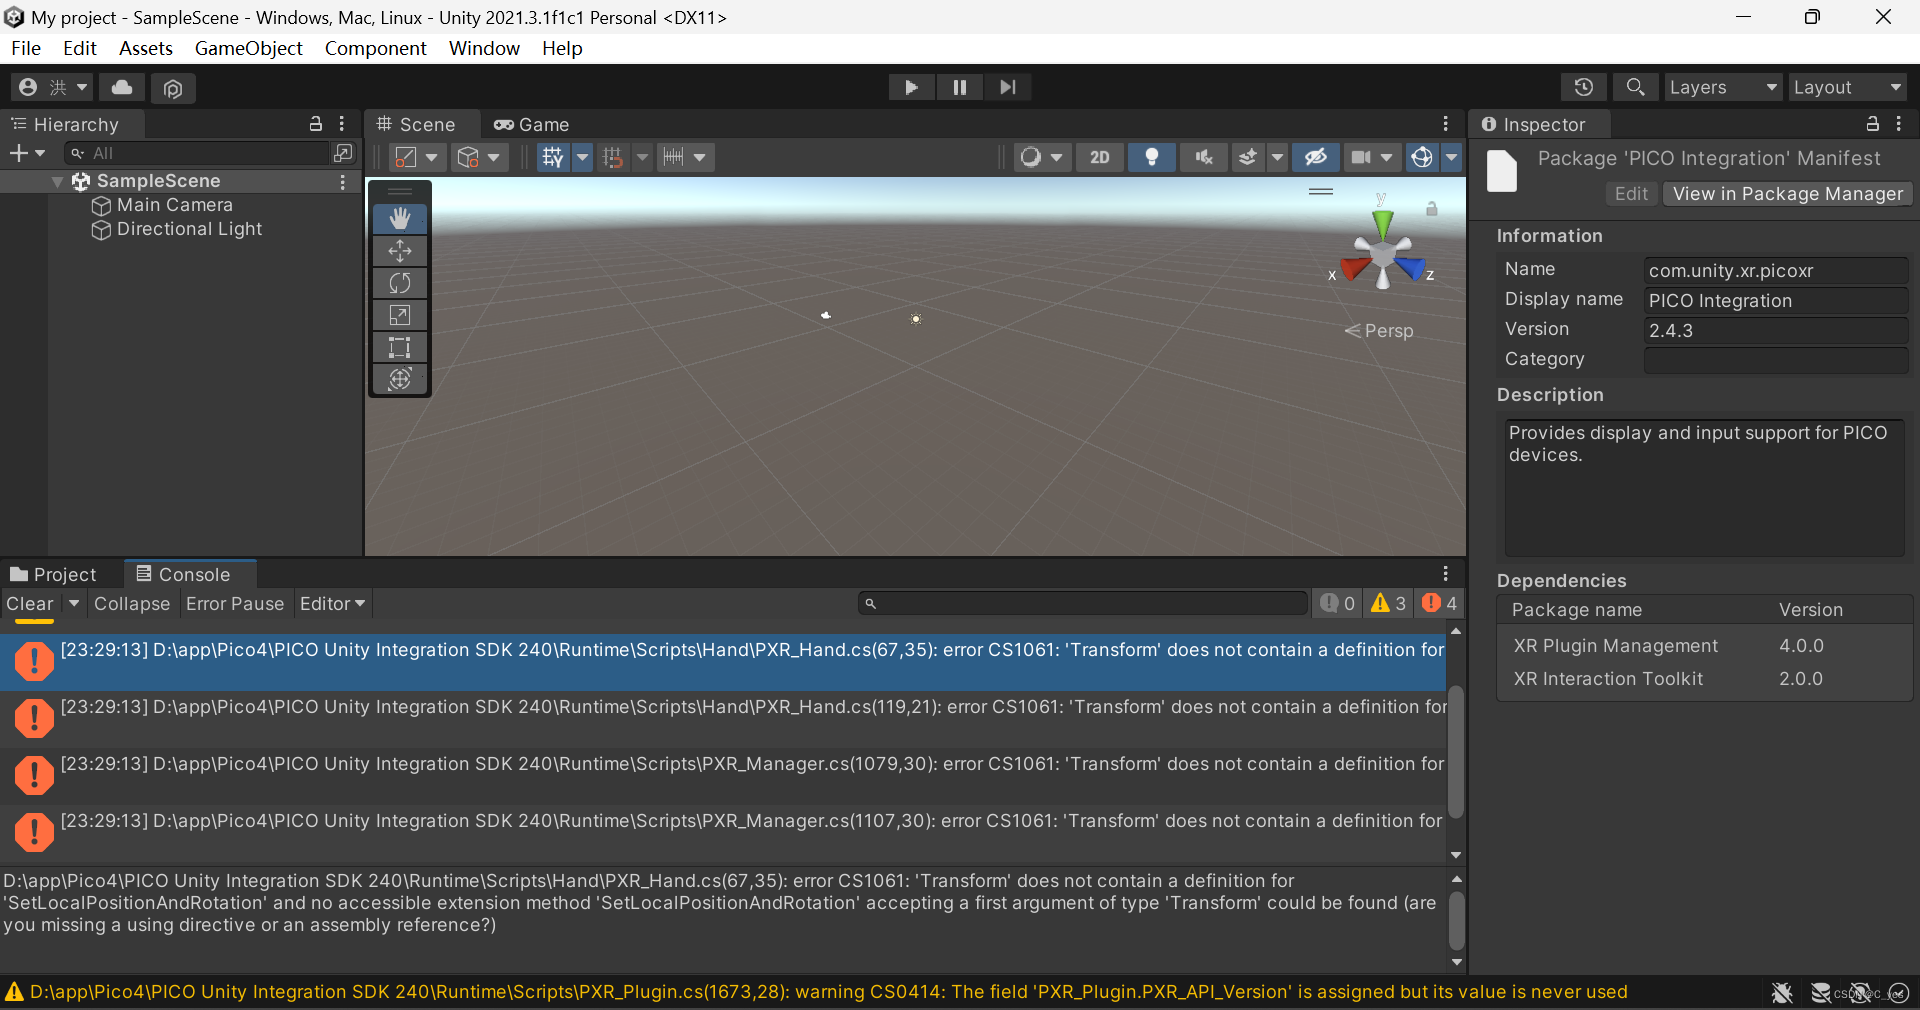Open the GameObject menu

(248, 48)
